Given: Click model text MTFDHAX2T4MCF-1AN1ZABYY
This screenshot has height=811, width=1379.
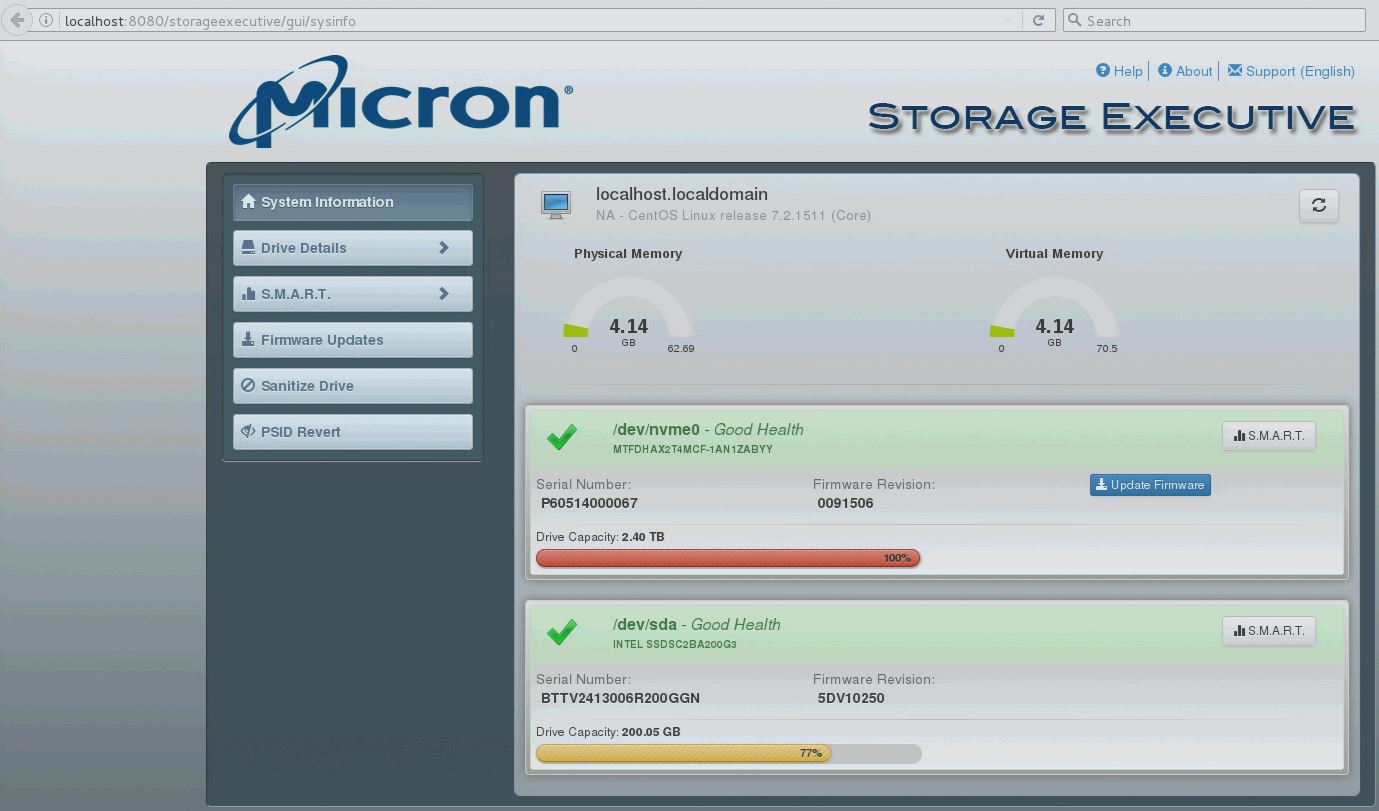Looking at the screenshot, I should (x=693, y=449).
